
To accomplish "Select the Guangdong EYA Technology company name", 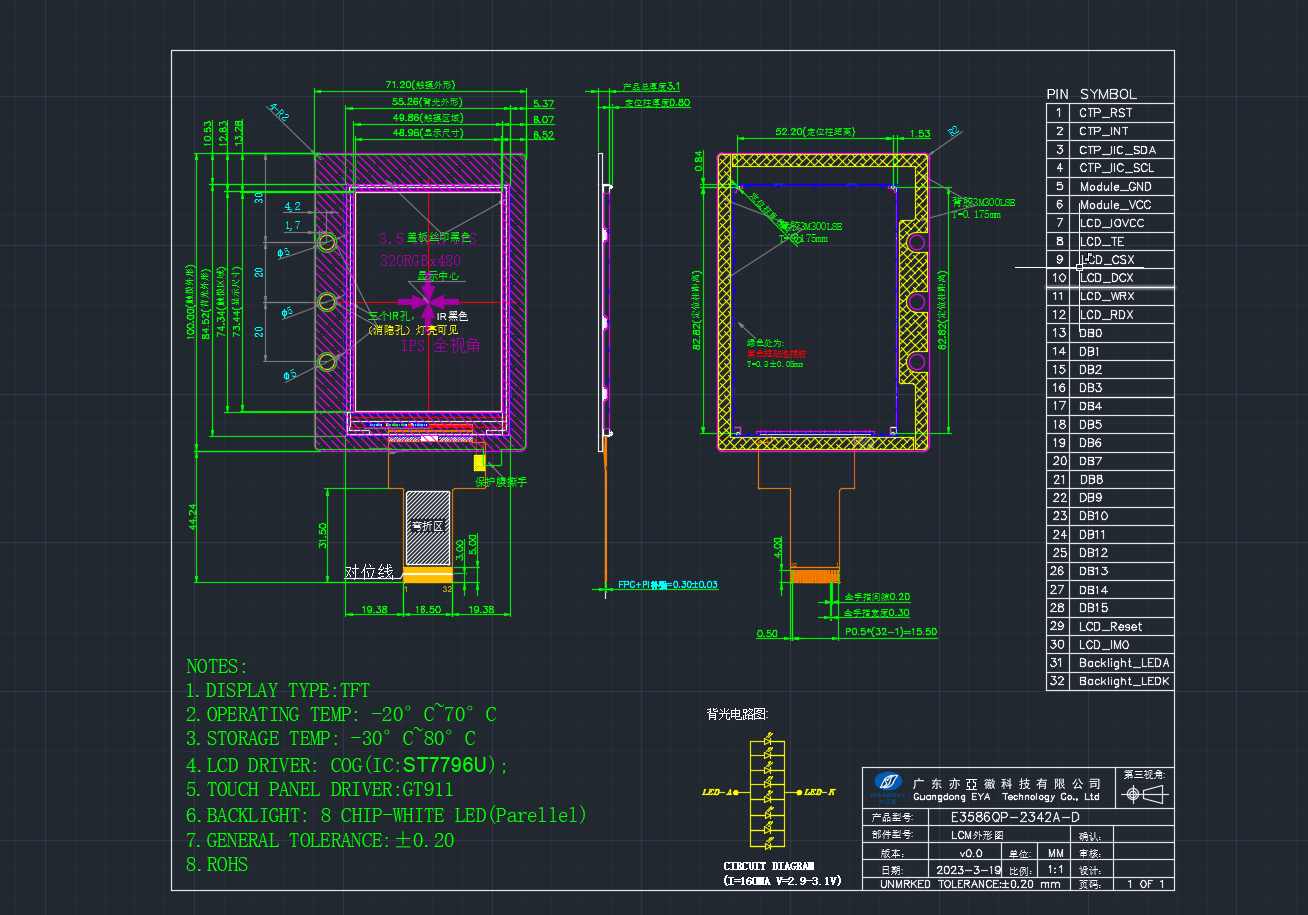I will click(1006, 797).
